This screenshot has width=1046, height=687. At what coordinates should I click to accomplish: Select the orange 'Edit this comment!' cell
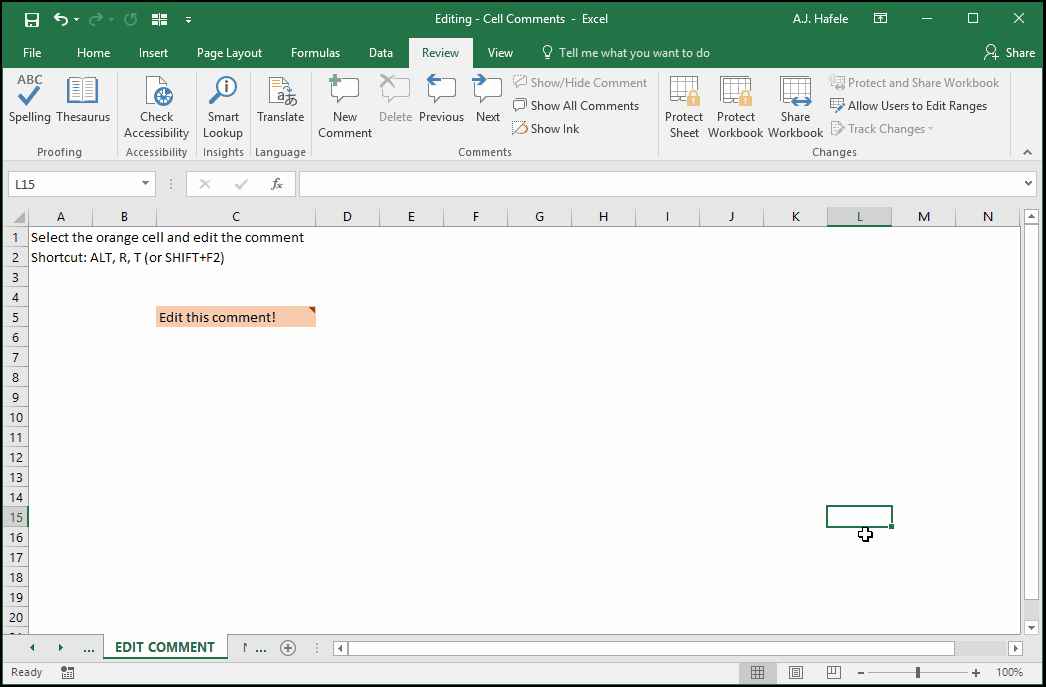[x=235, y=317]
